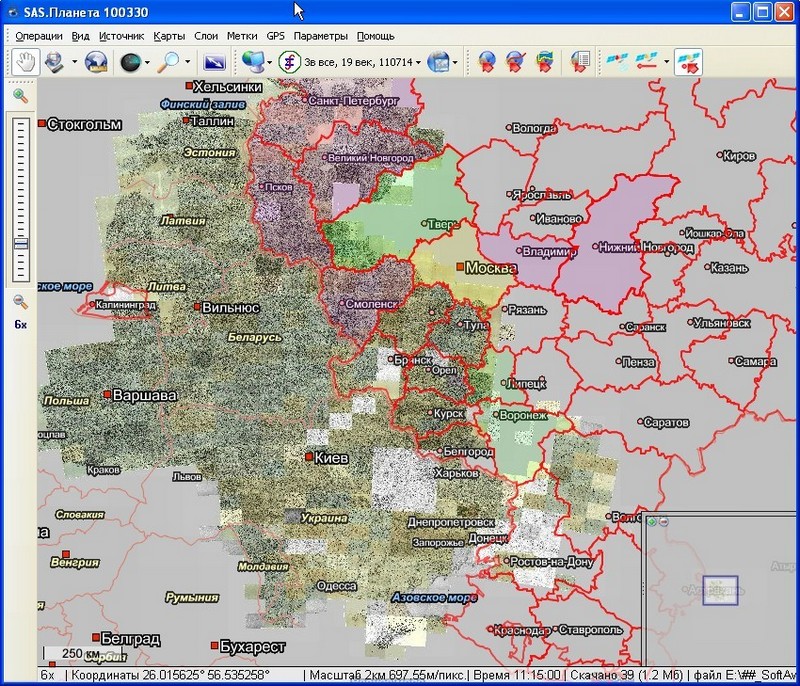Toggle the GPS track line display button
Screen dimensions: 800x686
click(x=648, y=62)
